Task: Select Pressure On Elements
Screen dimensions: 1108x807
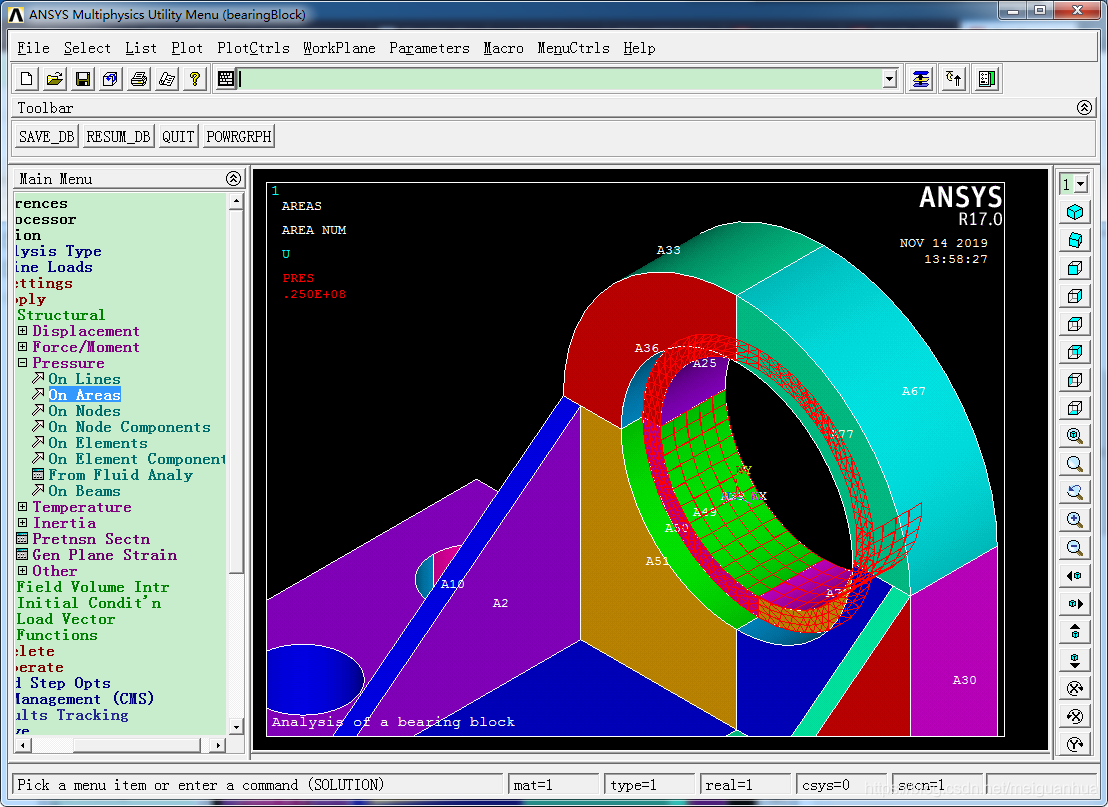Action: coord(98,443)
